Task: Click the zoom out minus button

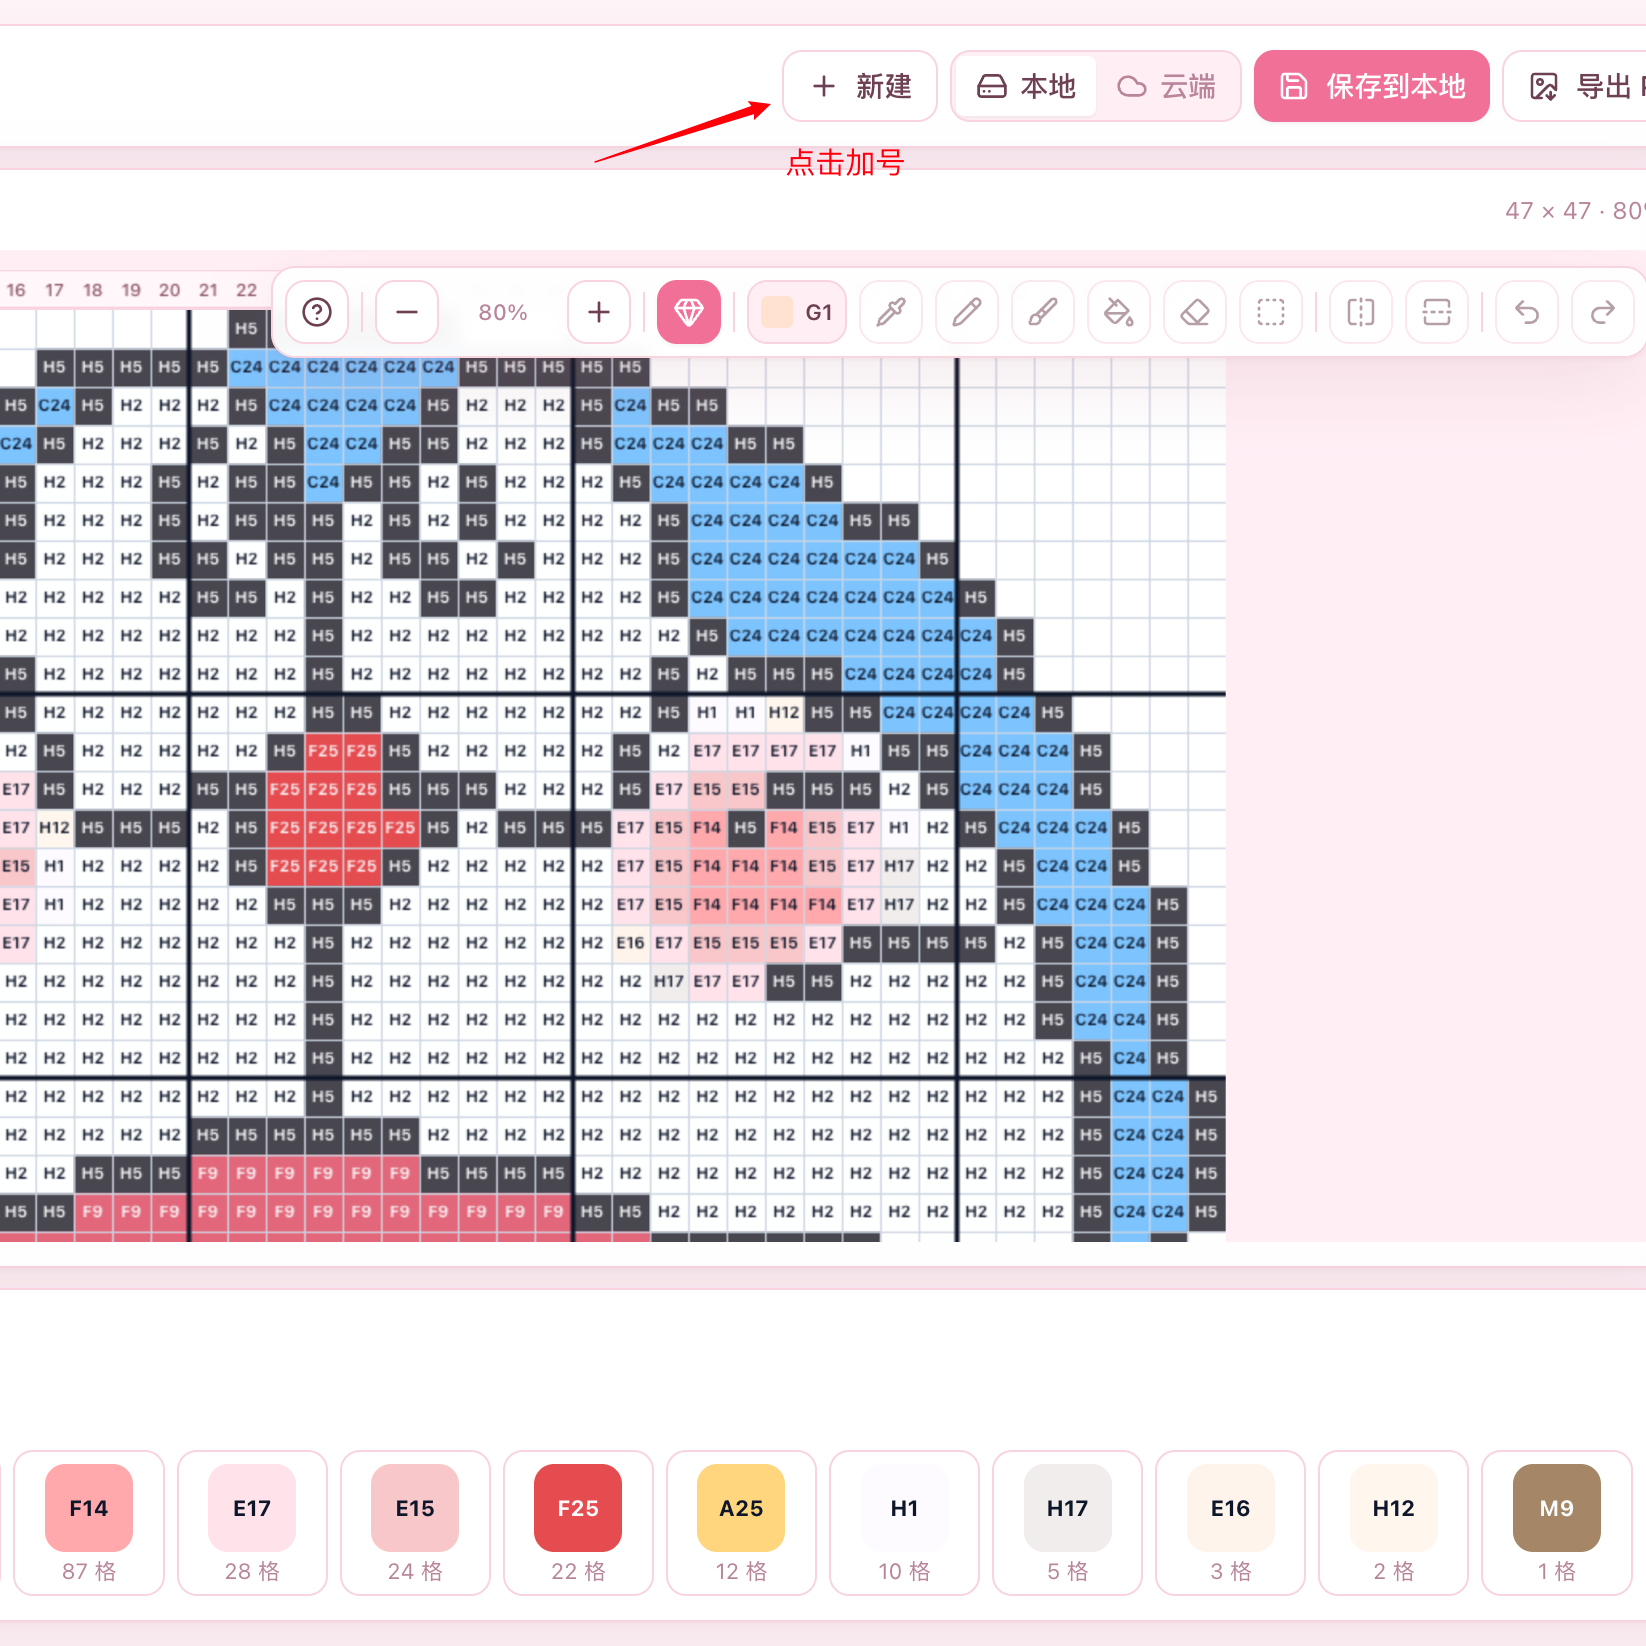Action: point(407,312)
